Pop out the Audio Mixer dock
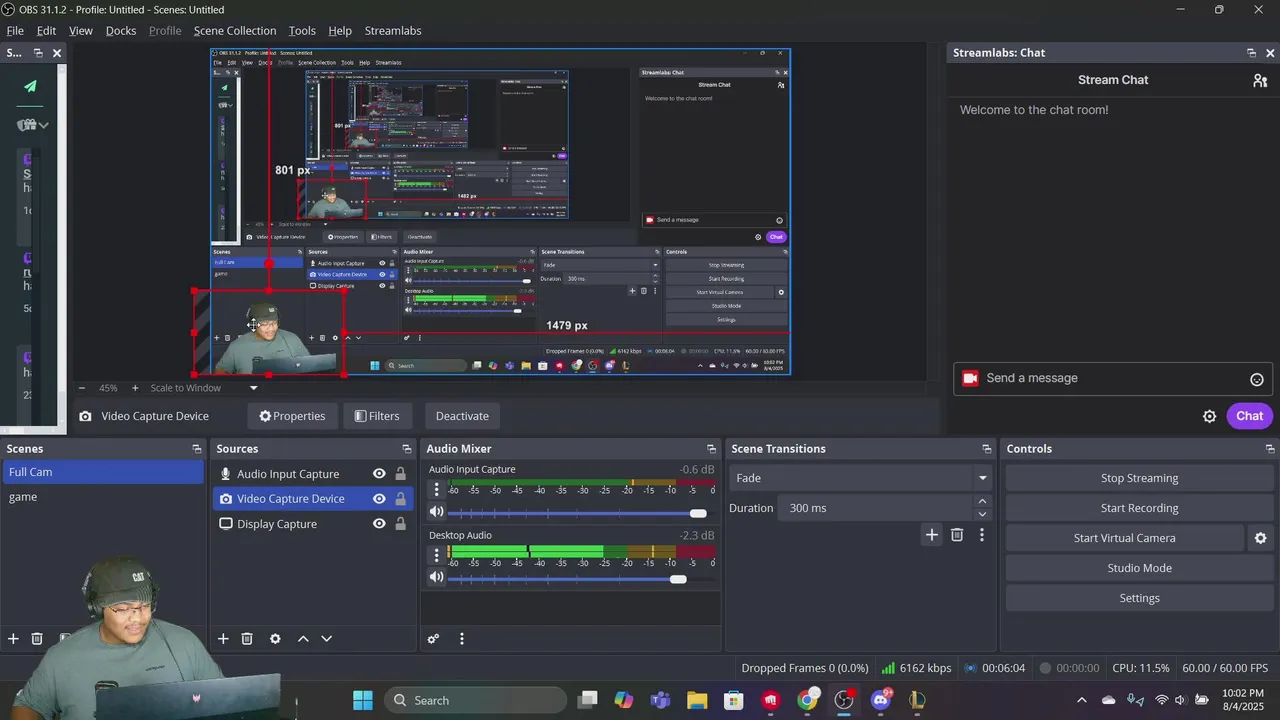This screenshot has height=720, width=1280. (711, 449)
